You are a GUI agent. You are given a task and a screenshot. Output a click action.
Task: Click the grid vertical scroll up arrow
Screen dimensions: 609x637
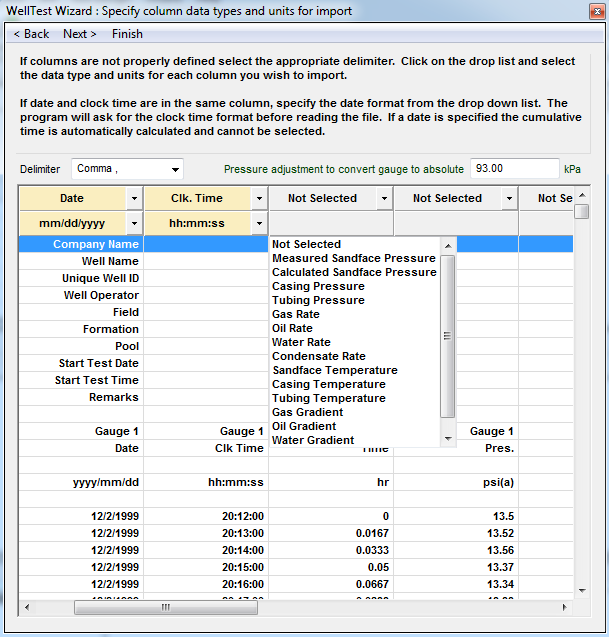pos(582,195)
